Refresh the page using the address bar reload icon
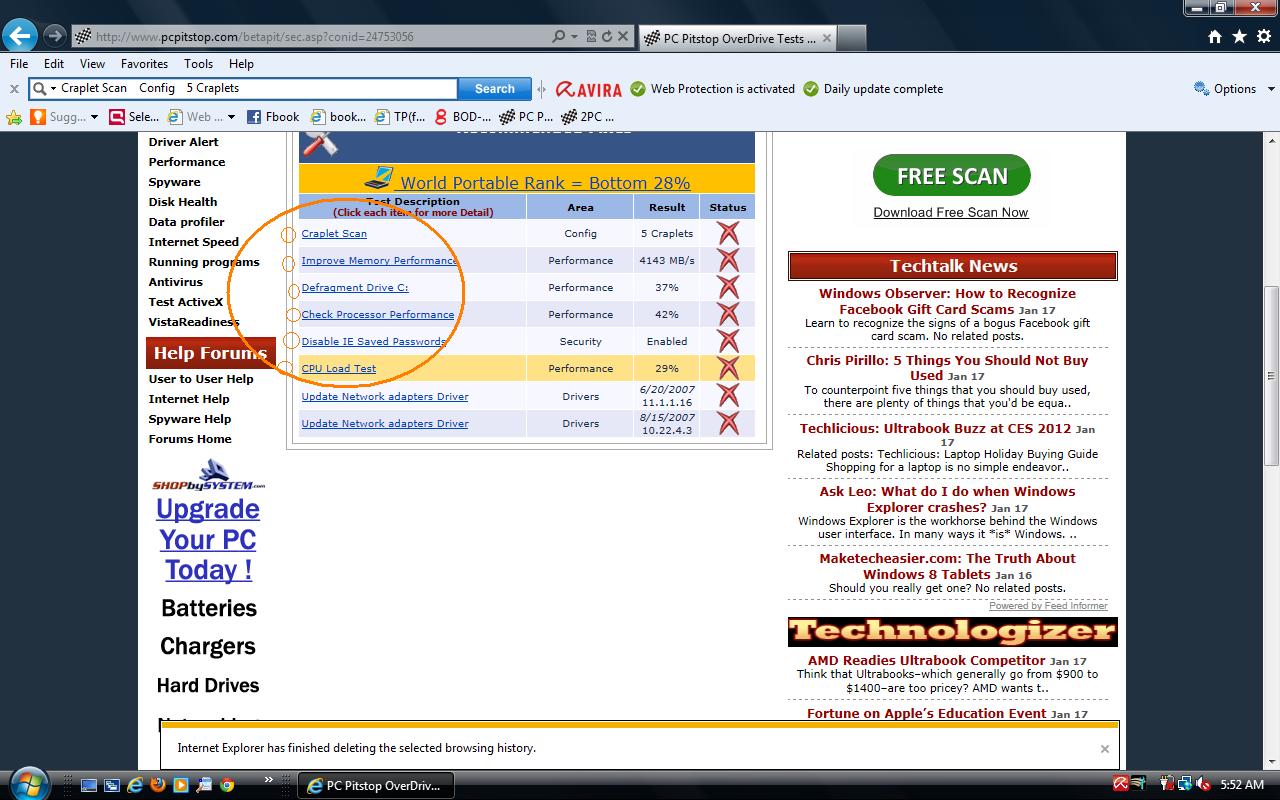This screenshot has height=800, width=1280. point(606,36)
